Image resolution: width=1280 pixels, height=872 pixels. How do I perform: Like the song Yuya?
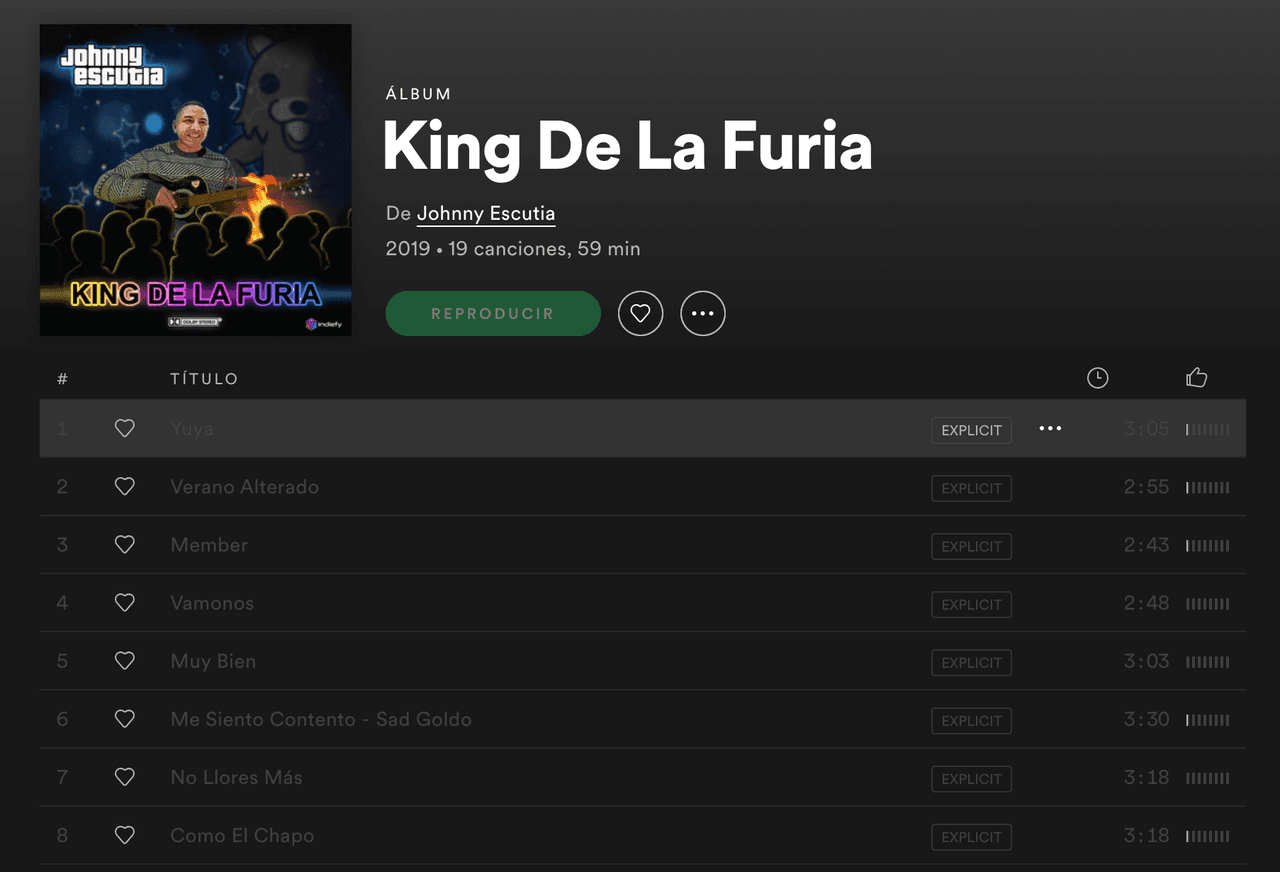coord(124,428)
